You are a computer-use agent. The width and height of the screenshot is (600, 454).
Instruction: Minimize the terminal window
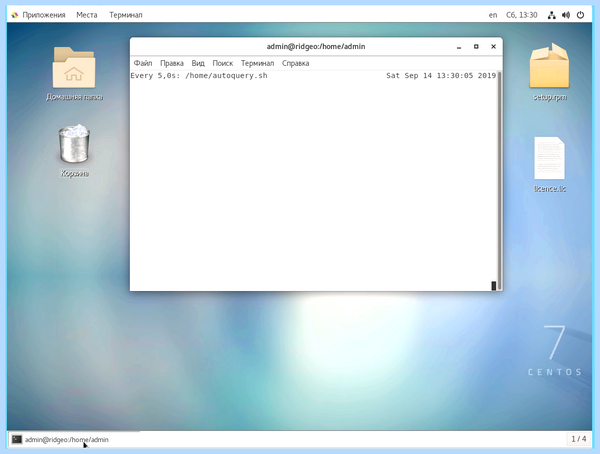[x=459, y=47]
